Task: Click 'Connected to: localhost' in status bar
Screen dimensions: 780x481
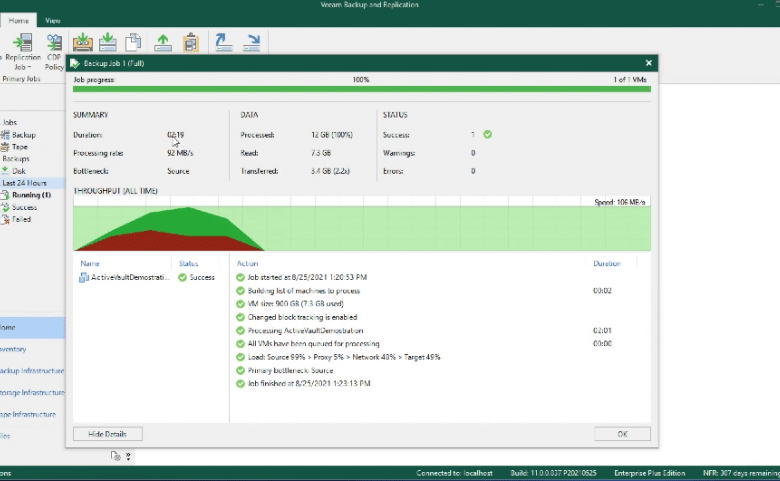Action: 454,473
